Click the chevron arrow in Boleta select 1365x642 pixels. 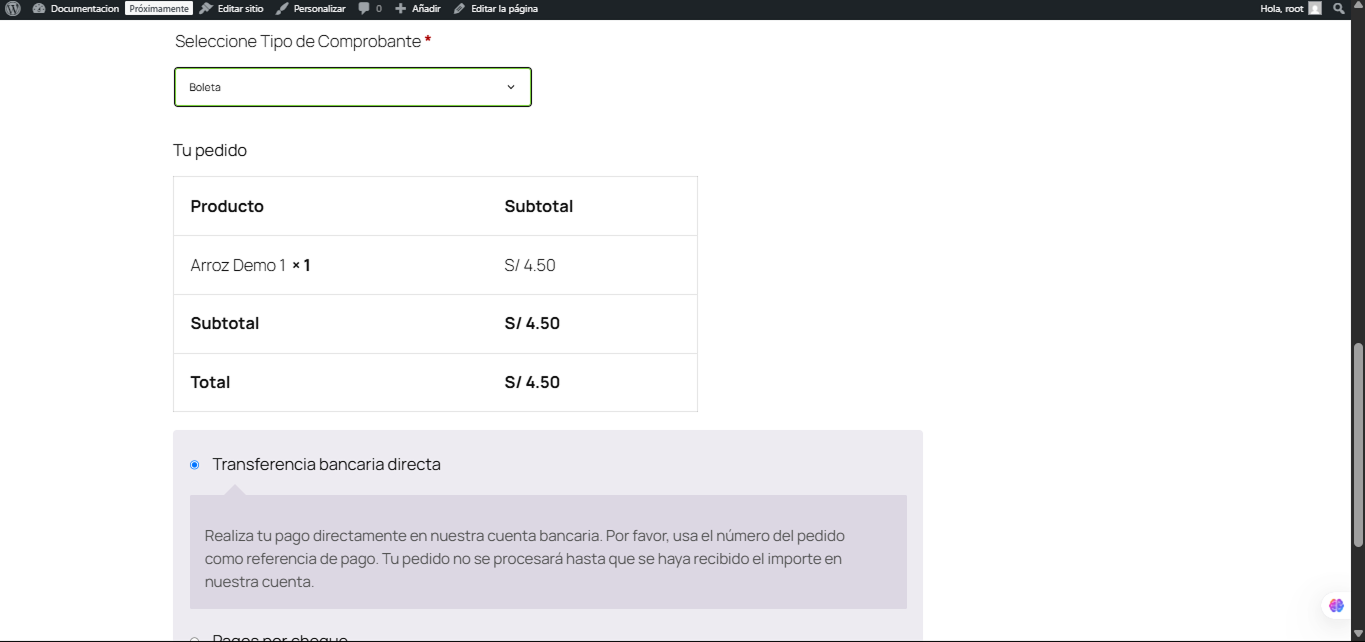pyautogui.click(x=511, y=87)
